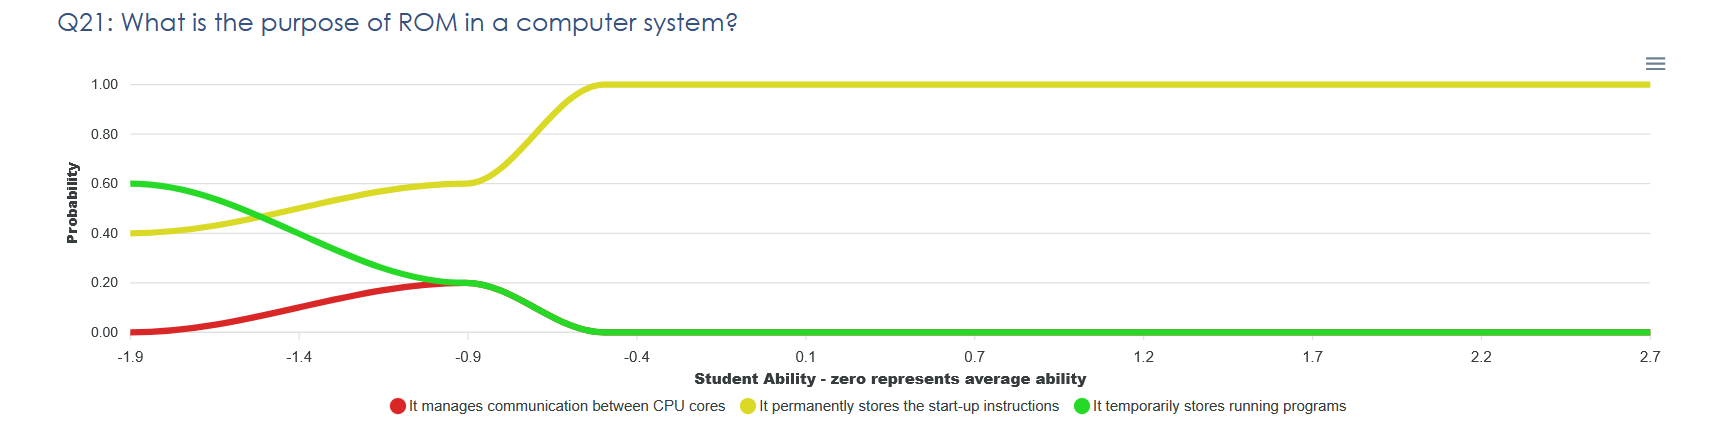Click the 'Probability' y-axis title

72,203
